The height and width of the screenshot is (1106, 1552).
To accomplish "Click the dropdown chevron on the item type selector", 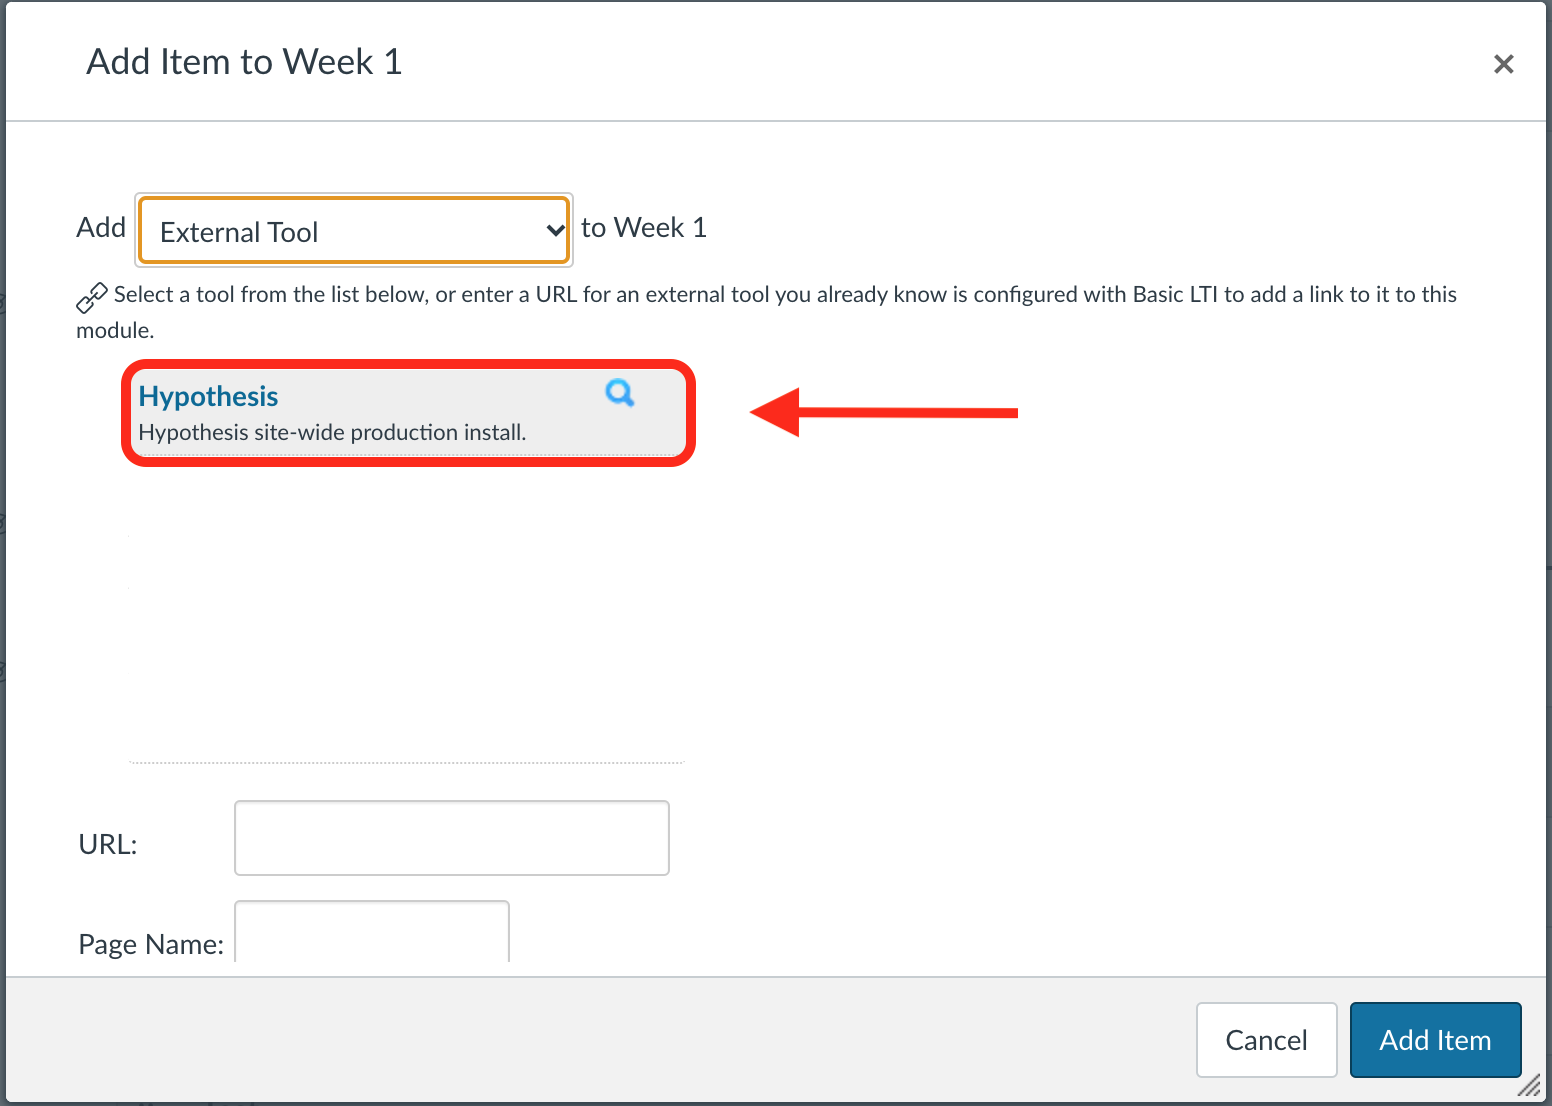I will tap(556, 230).
